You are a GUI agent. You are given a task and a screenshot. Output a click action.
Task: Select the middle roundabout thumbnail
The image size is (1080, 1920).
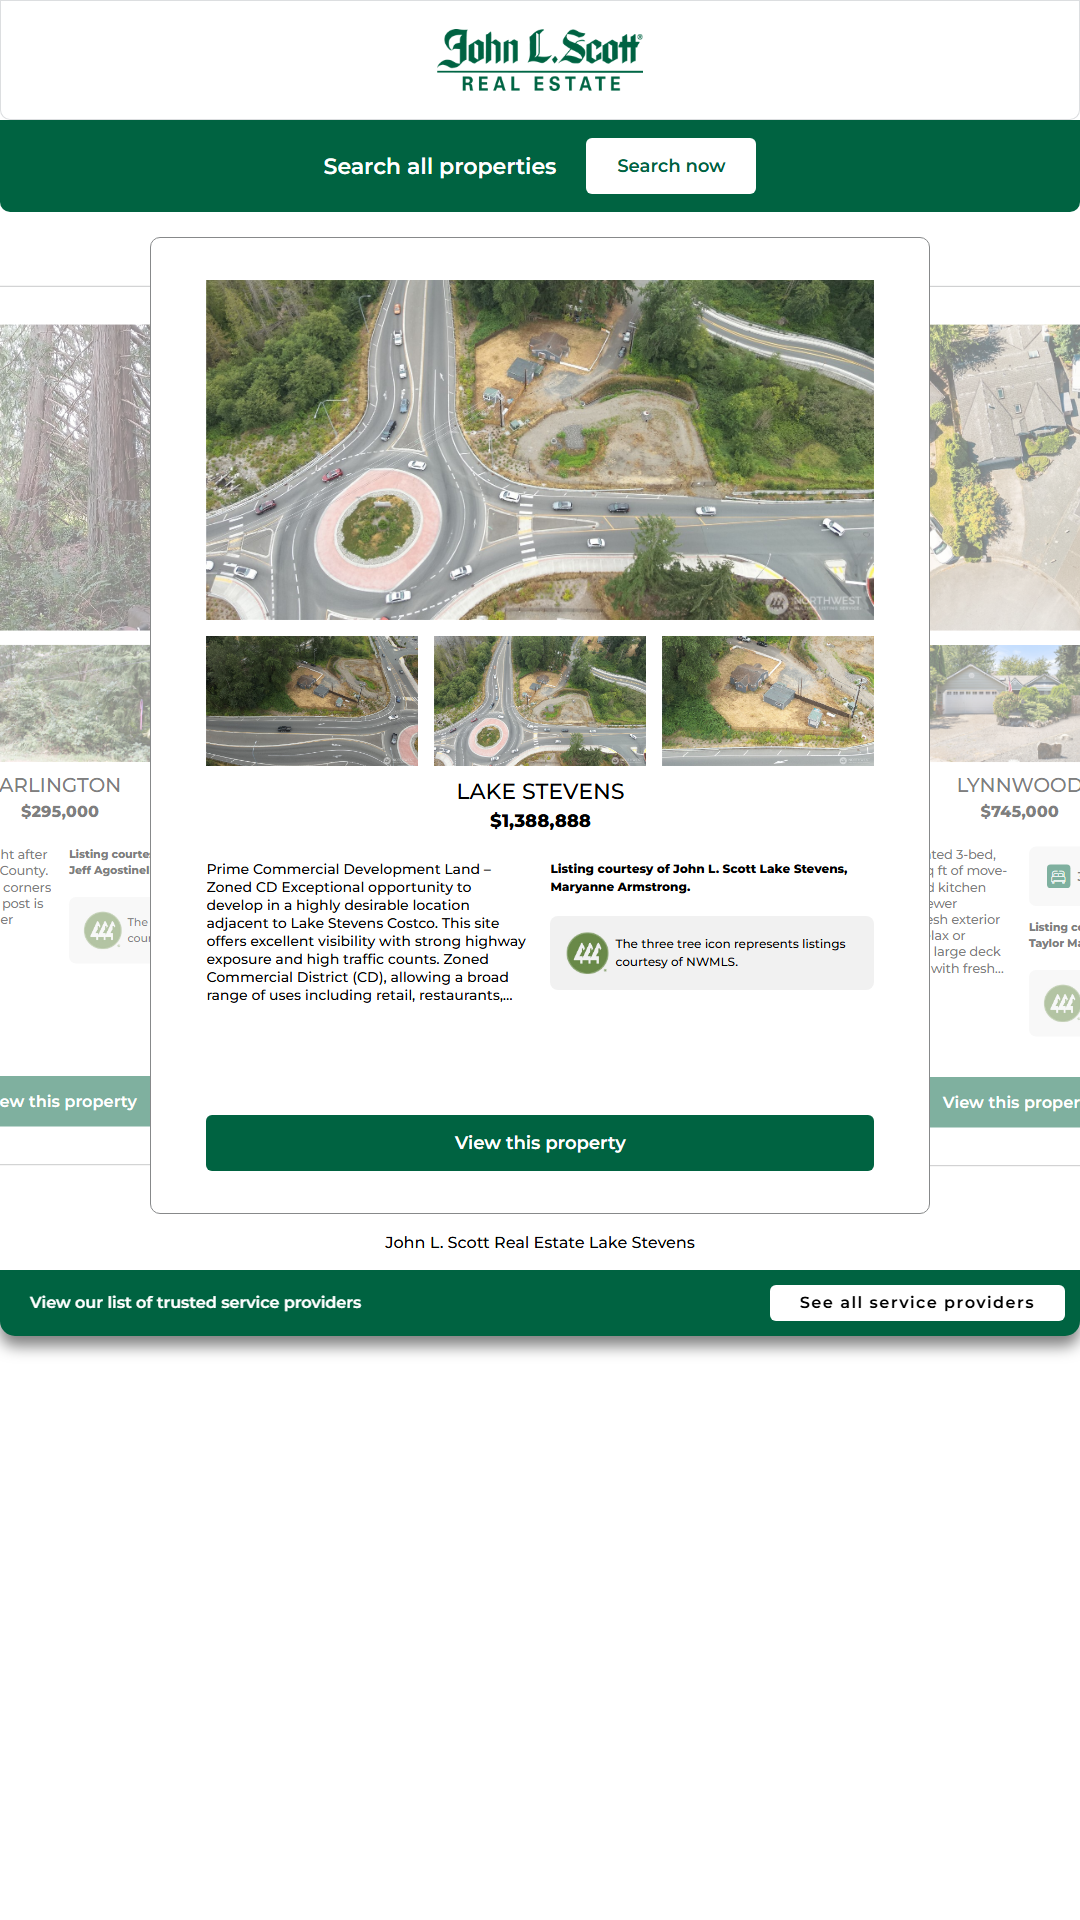point(540,701)
